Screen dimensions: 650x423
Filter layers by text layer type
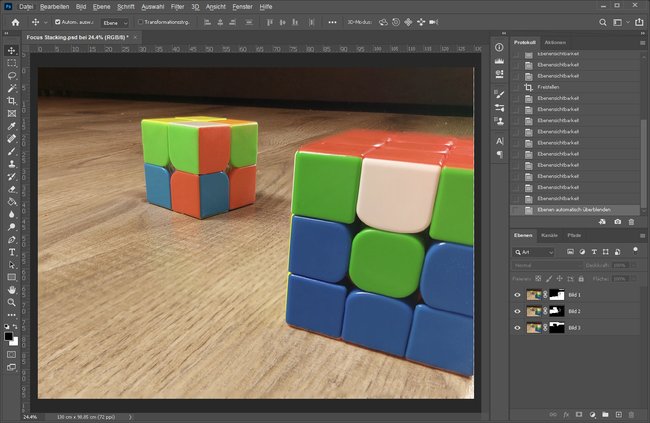[x=594, y=252]
